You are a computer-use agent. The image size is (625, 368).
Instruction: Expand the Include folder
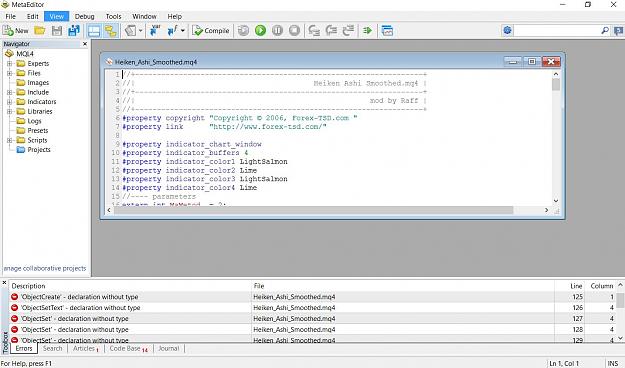click(10, 92)
